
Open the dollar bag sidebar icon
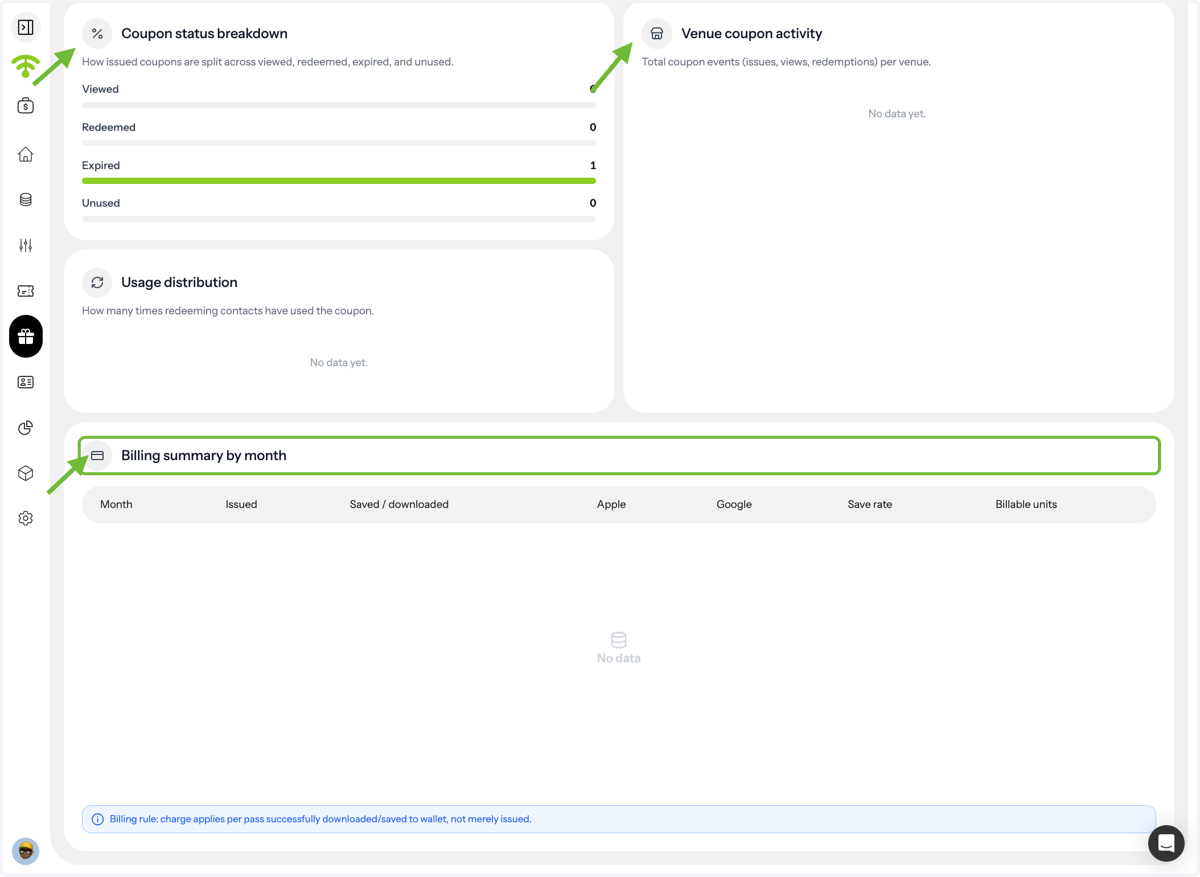tap(26, 105)
